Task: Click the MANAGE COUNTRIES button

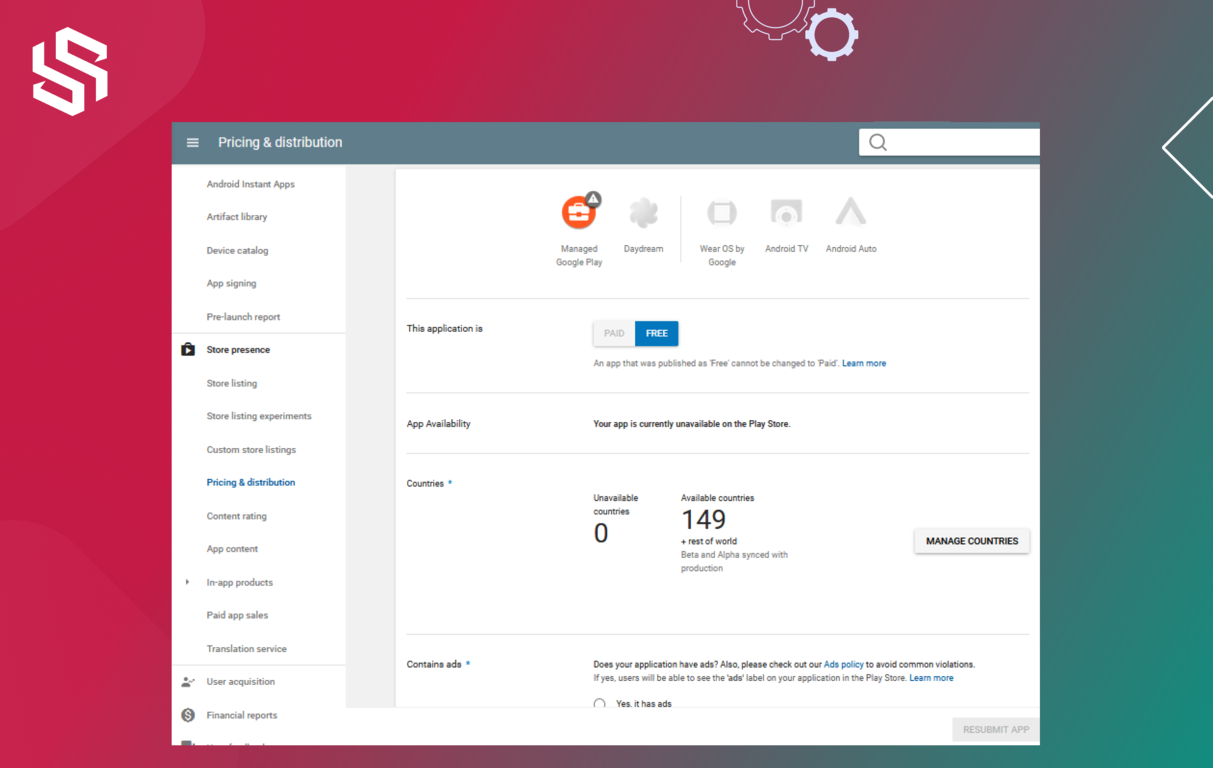Action: tap(972, 541)
